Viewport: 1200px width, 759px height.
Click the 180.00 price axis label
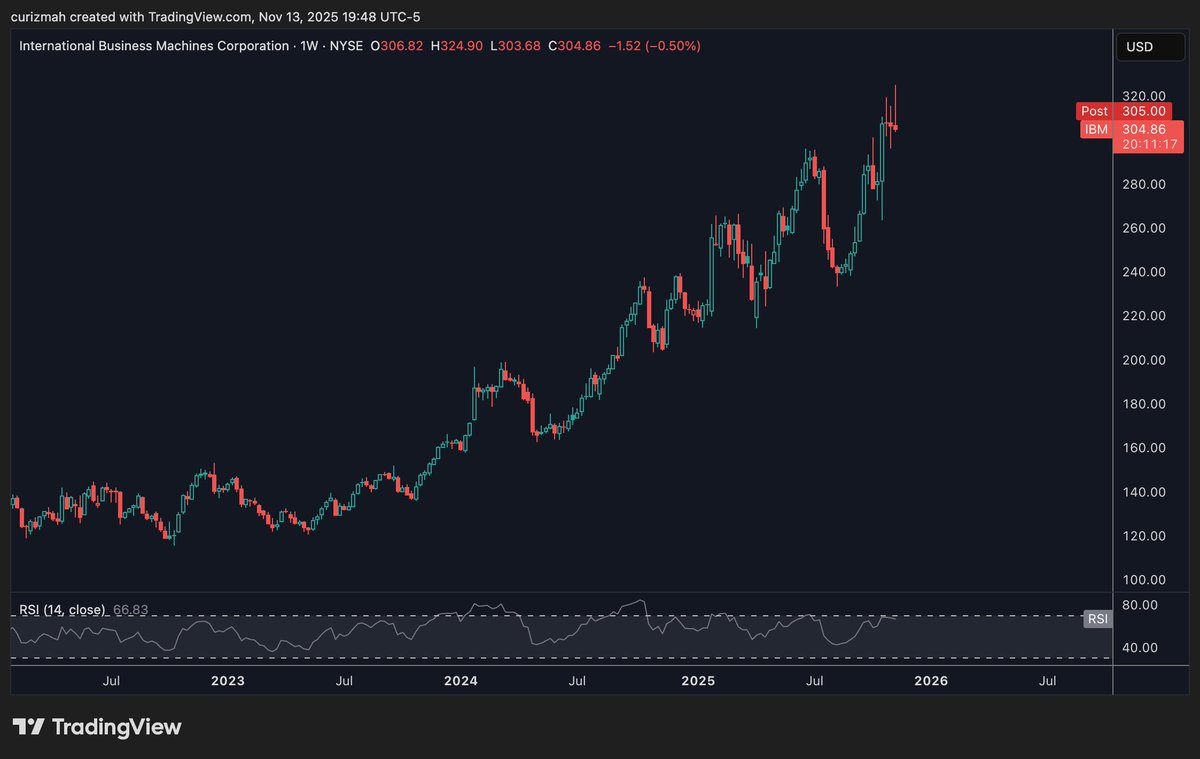point(1146,404)
